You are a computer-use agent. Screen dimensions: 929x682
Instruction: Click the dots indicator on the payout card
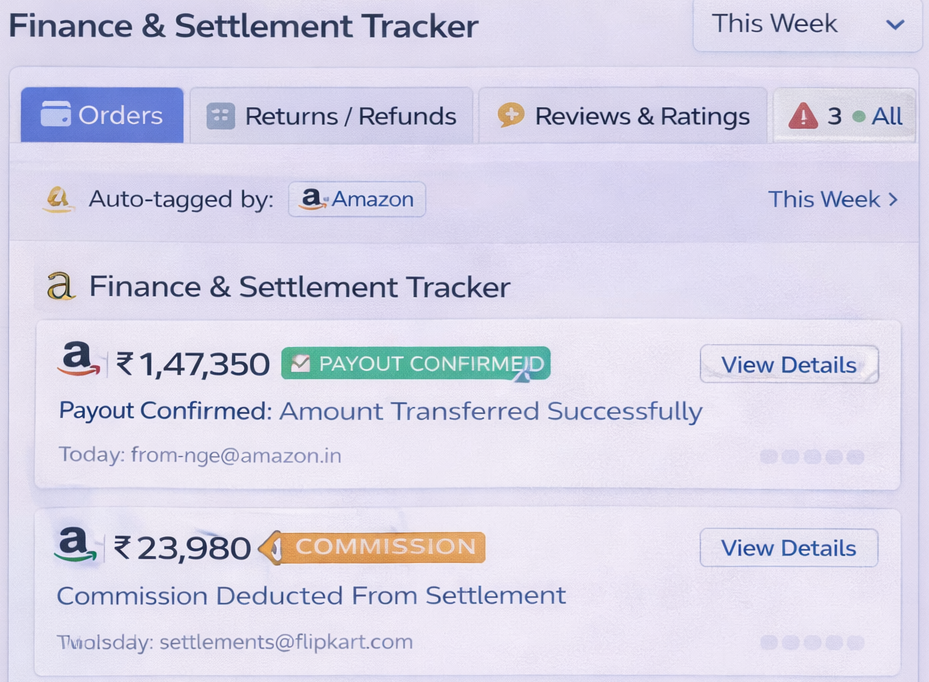click(x=812, y=456)
